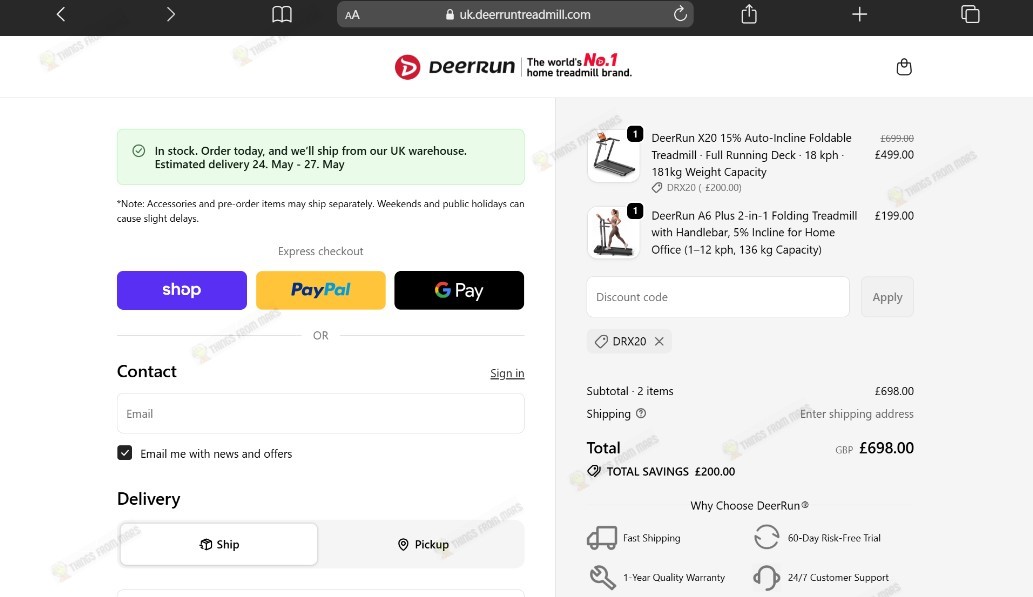
Task: Select the 60-Day Risk-Free Trial icon
Action: click(x=766, y=537)
